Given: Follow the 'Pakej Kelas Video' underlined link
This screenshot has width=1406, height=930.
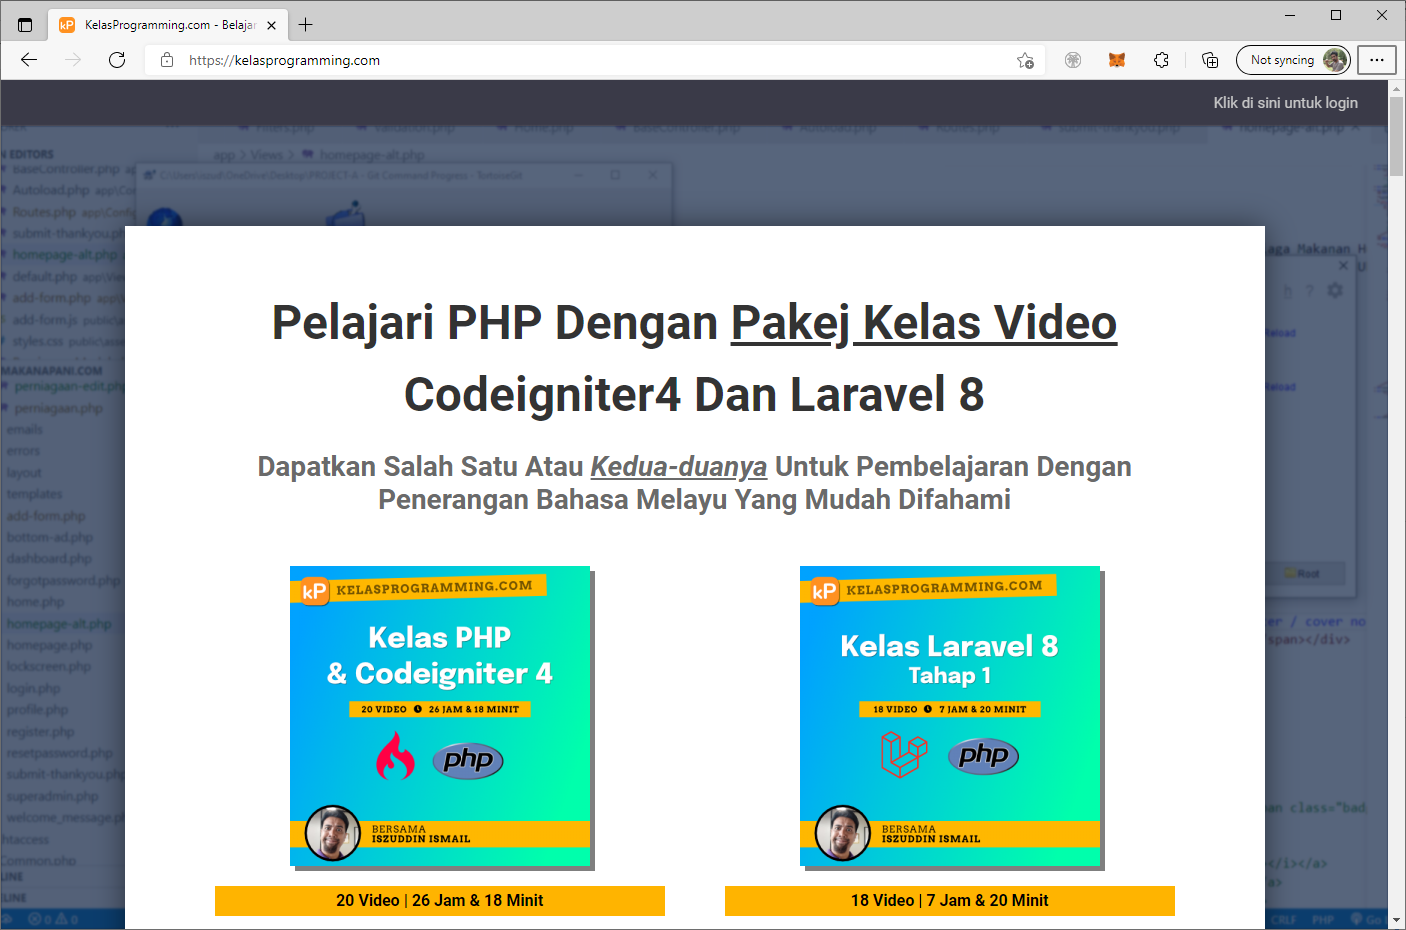Looking at the screenshot, I should point(924,323).
